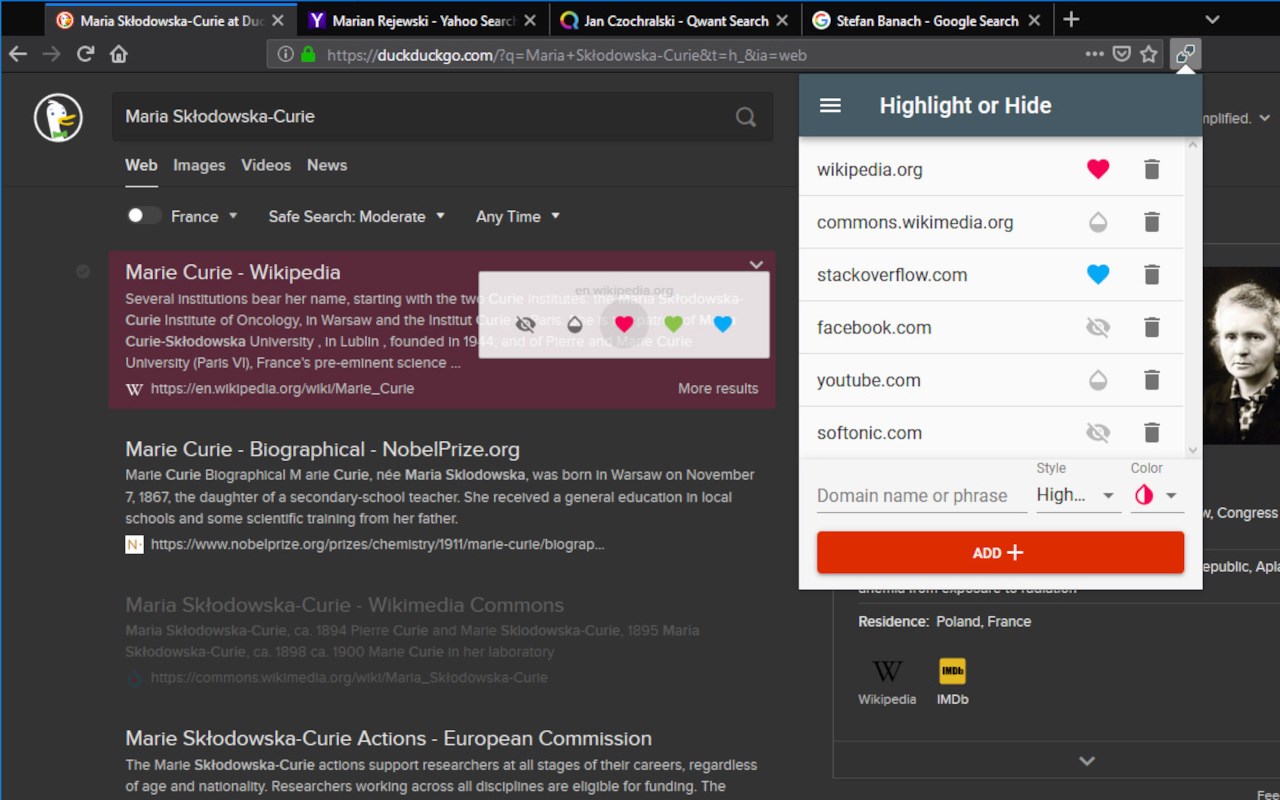Open Marie Curie - Wikipedia result
The width and height of the screenshot is (1280, 800).
point(233,272)
